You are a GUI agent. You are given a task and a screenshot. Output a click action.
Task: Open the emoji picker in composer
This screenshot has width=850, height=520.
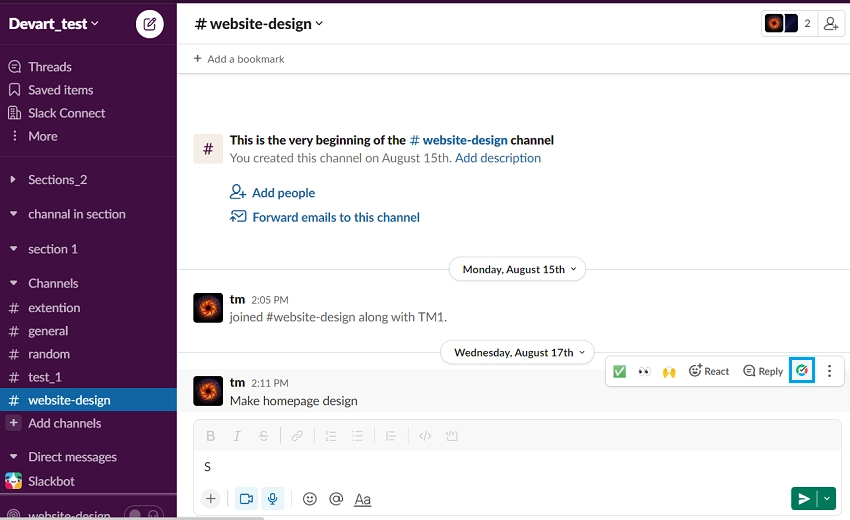tap(310, 499)
